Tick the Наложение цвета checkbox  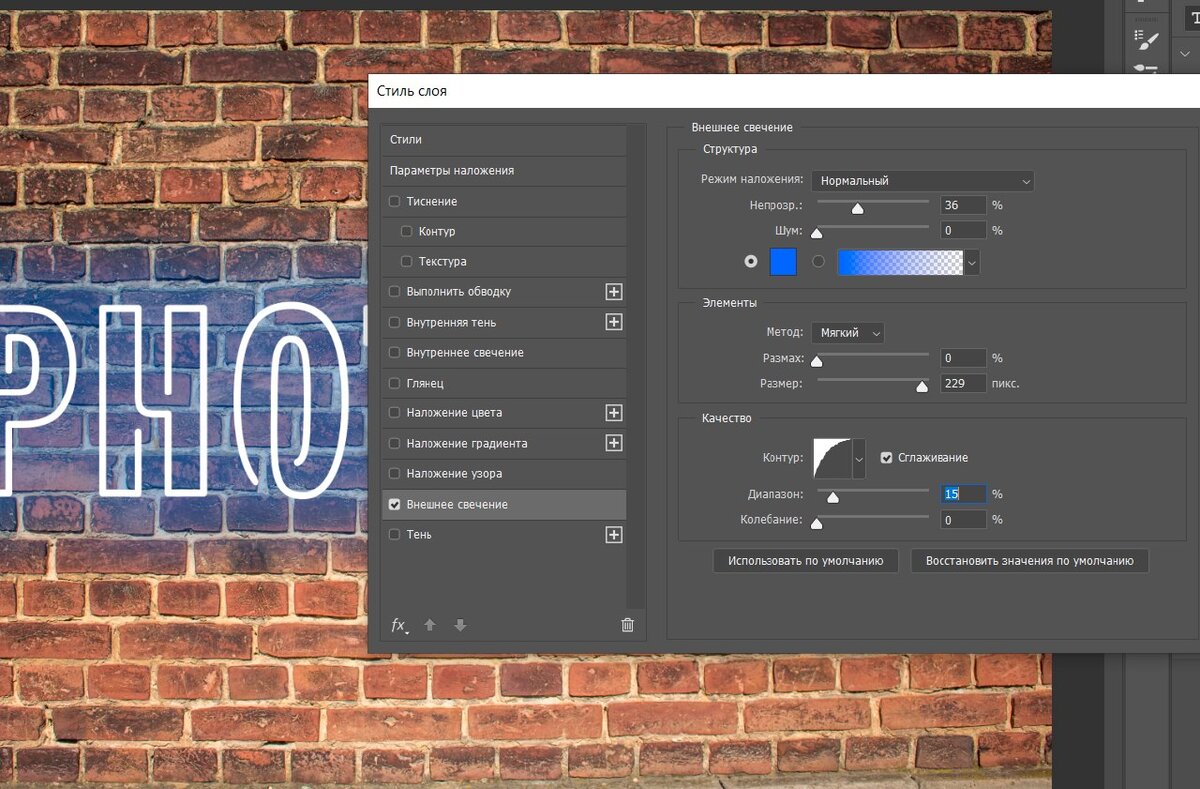[x=394, y=413]
